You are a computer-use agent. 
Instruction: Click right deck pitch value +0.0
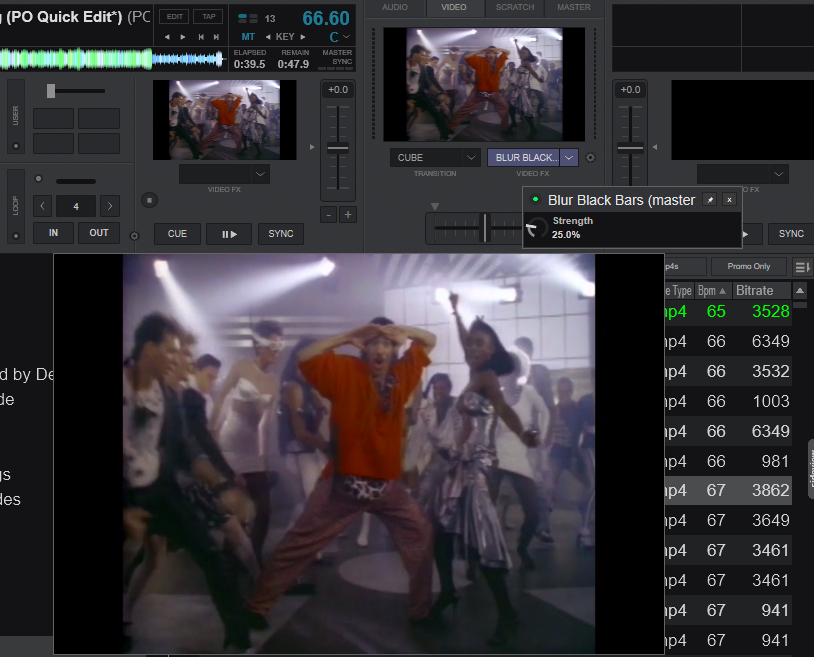point(631,90)
